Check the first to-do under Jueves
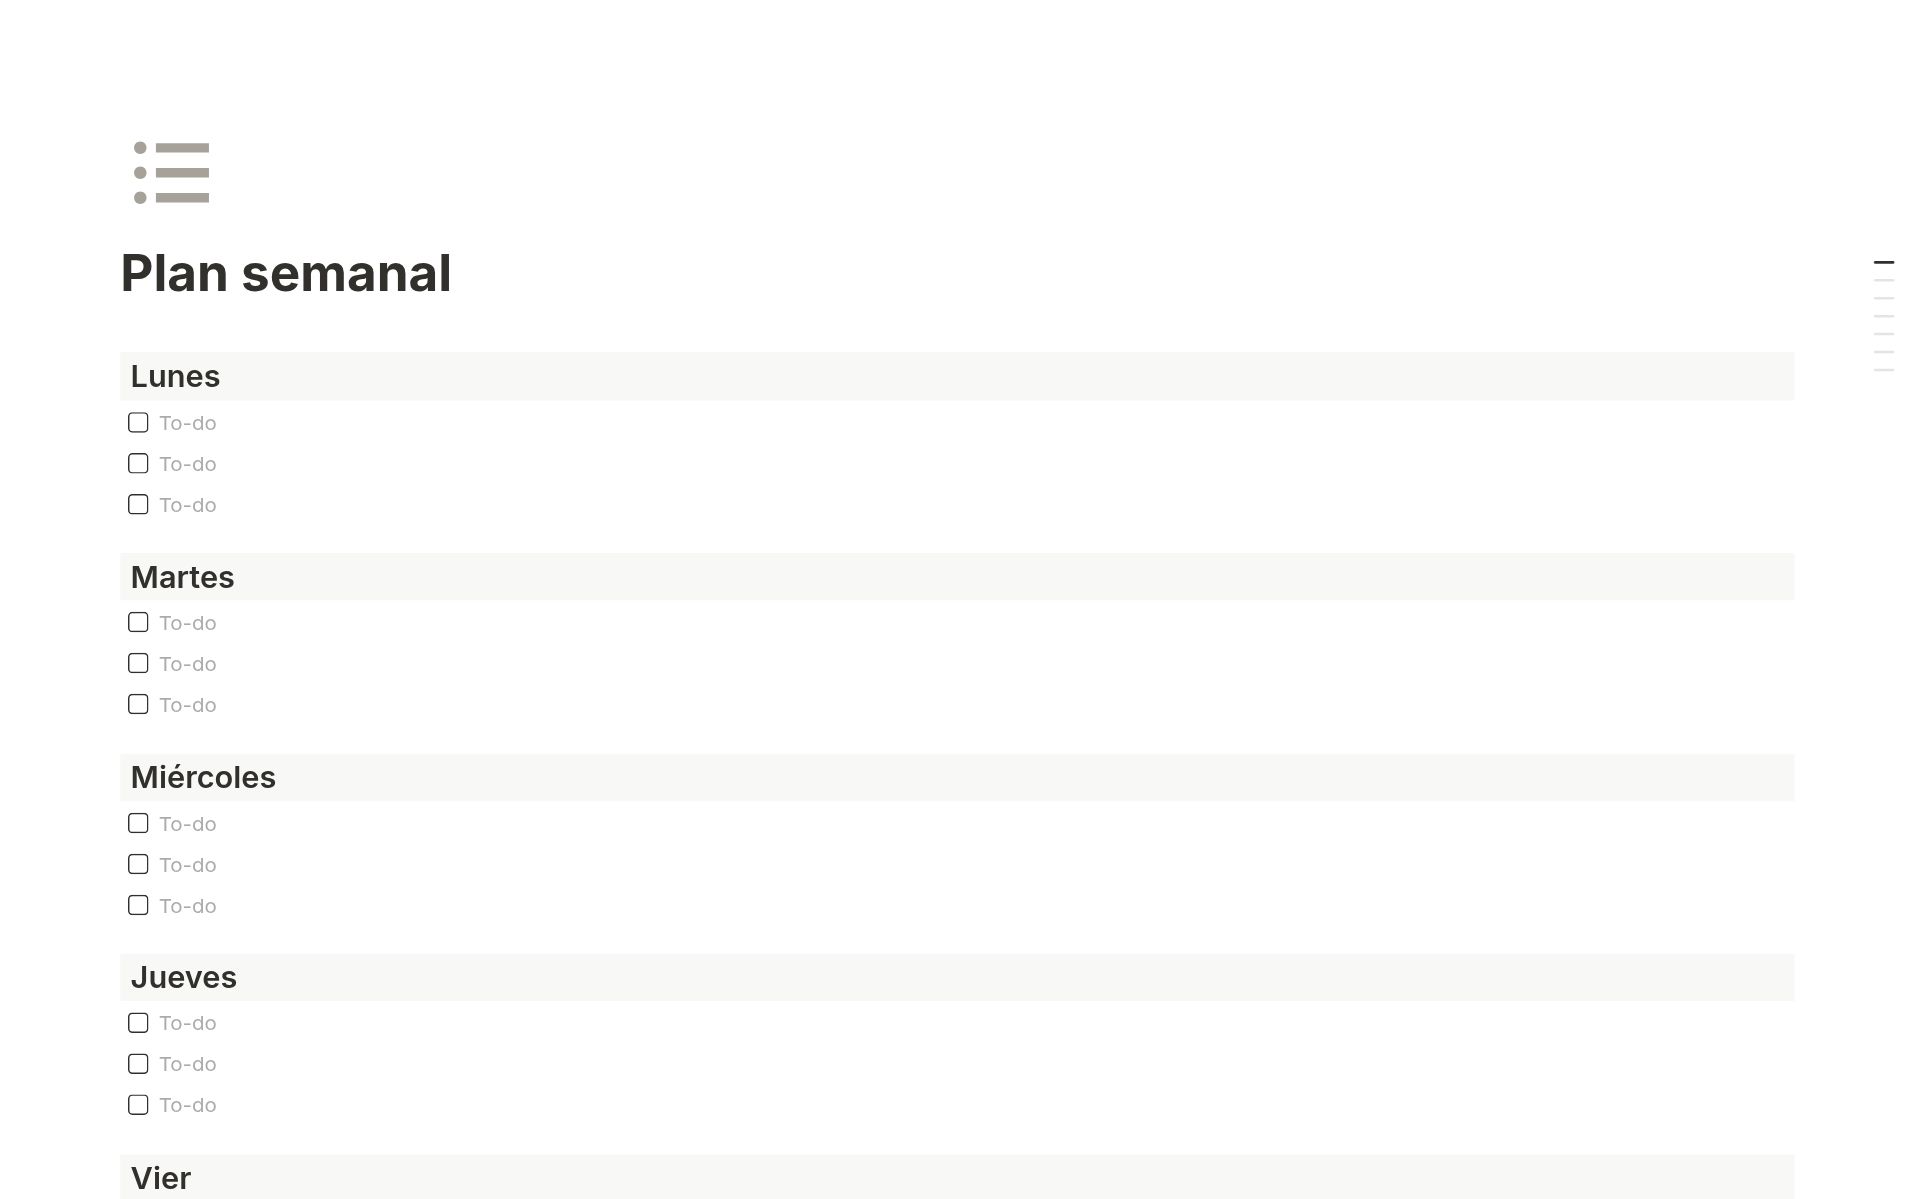Image resolution: width=1920 pixels, height=1199 pixels. tap(138, 1022)
